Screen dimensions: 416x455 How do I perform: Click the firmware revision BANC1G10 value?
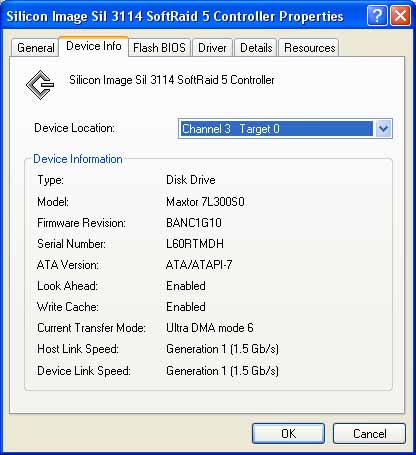(194, 223)
